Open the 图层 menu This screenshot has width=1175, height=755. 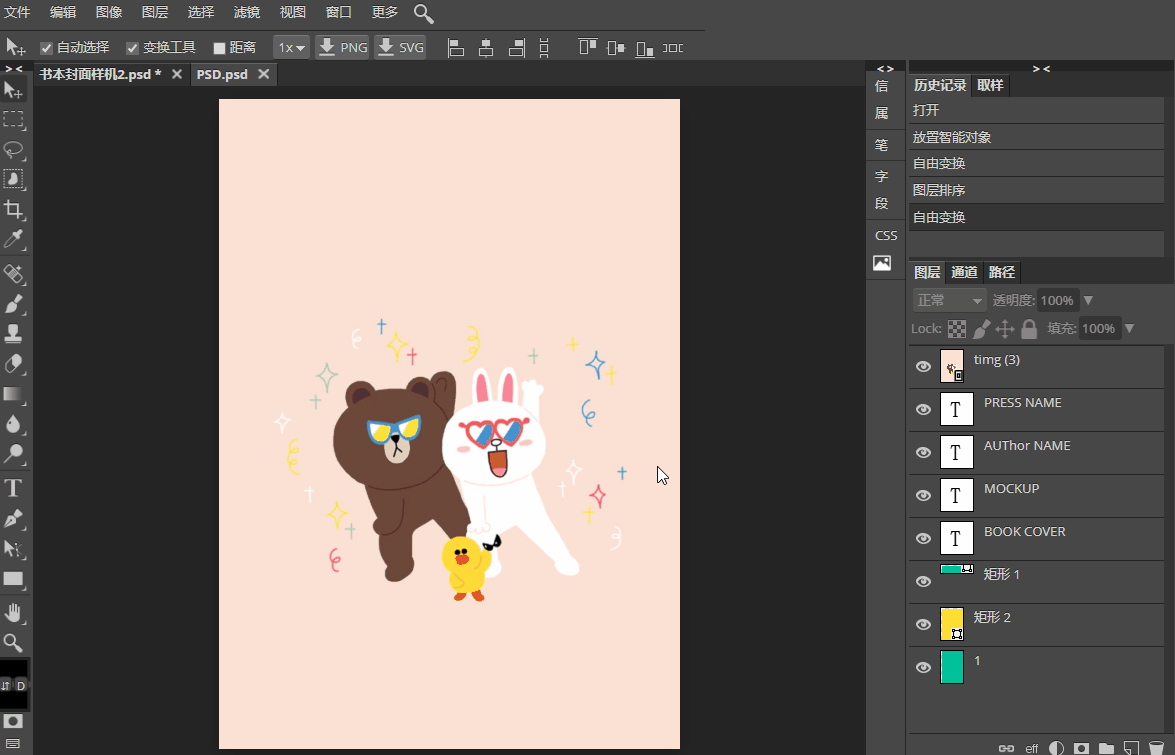click(x=154, y=13)
